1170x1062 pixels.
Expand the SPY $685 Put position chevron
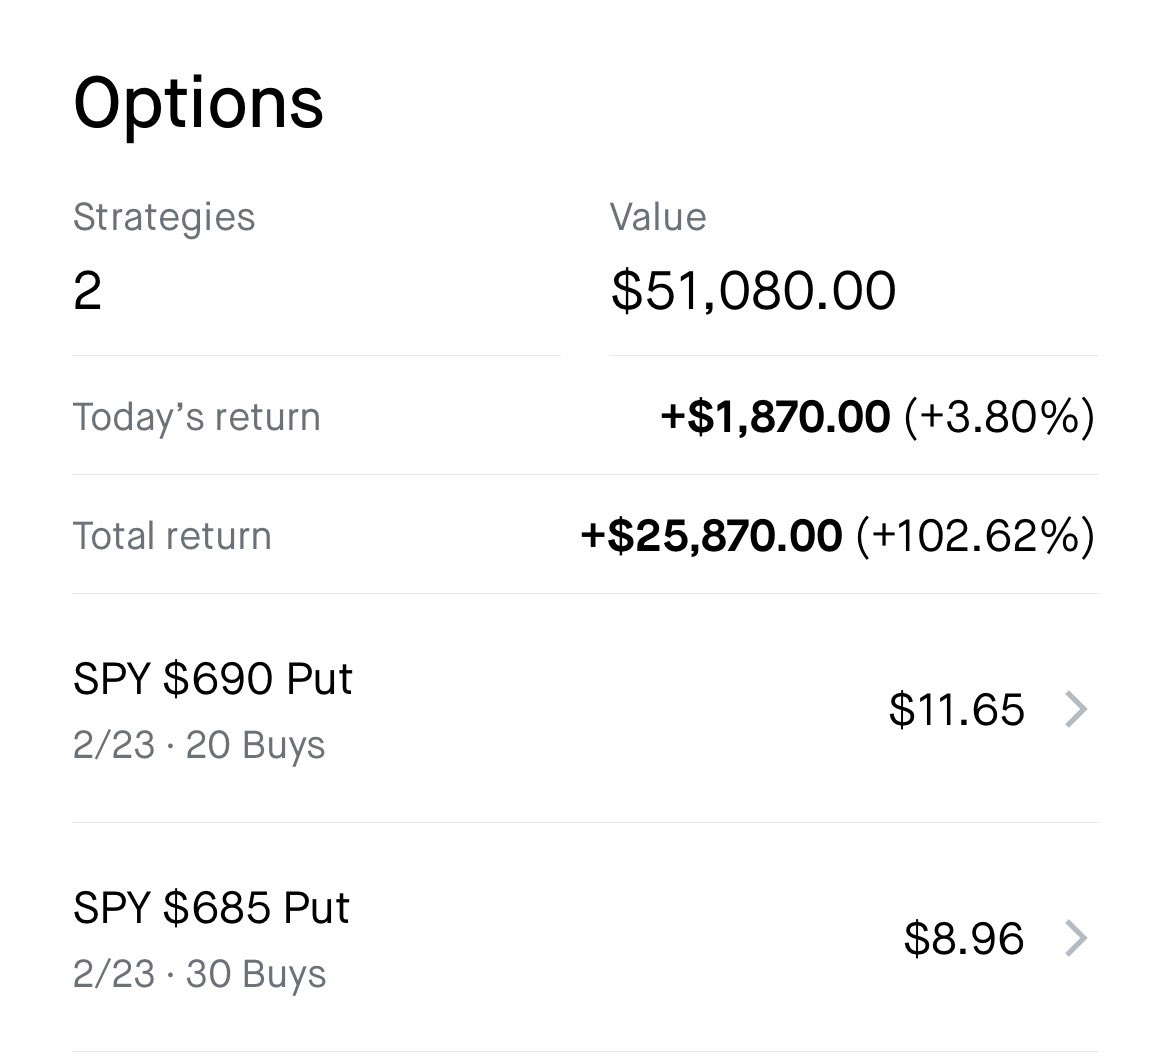coord(1076,939)
